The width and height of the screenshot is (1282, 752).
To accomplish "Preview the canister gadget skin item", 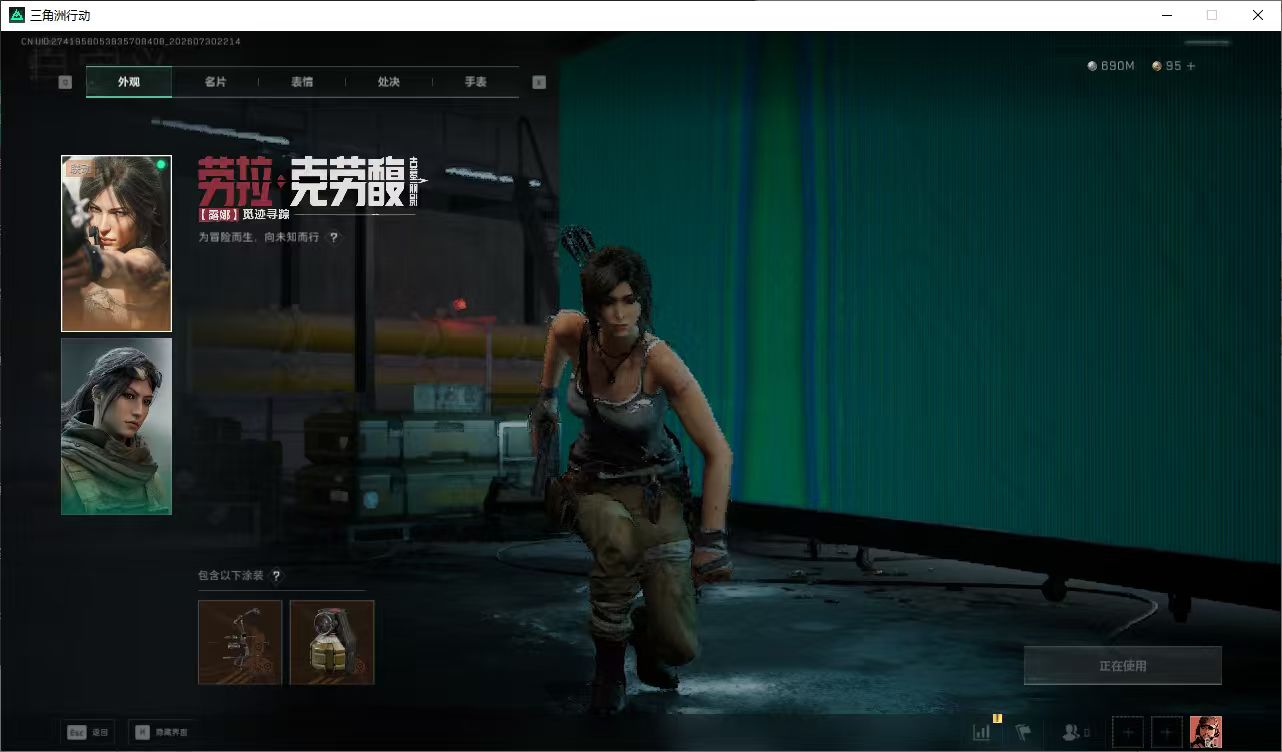I will click(332, 642).
